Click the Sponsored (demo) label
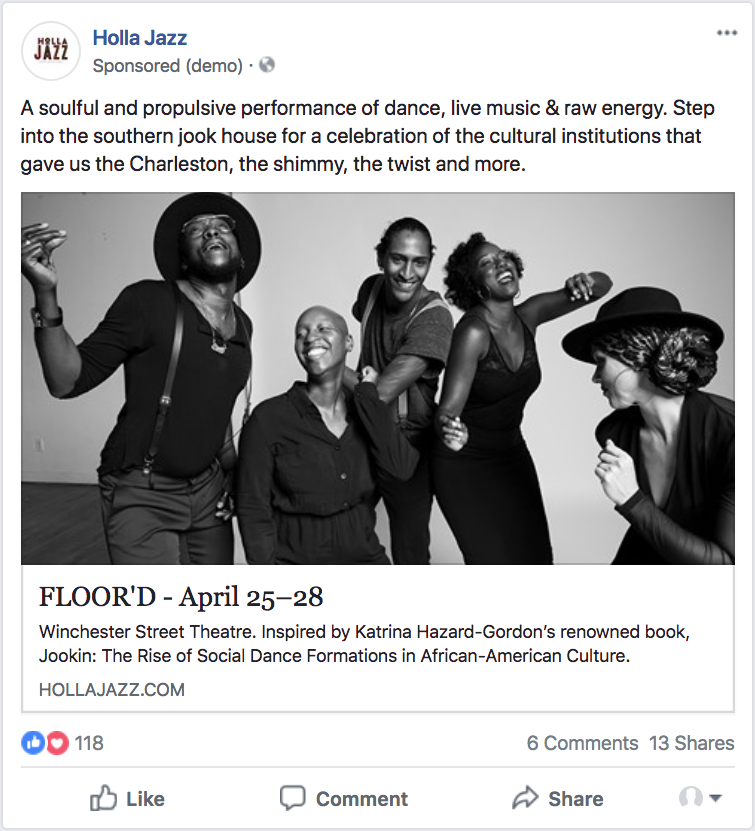Image resolution: width=755 pixels, height=831 pixels. click(167, 66)
